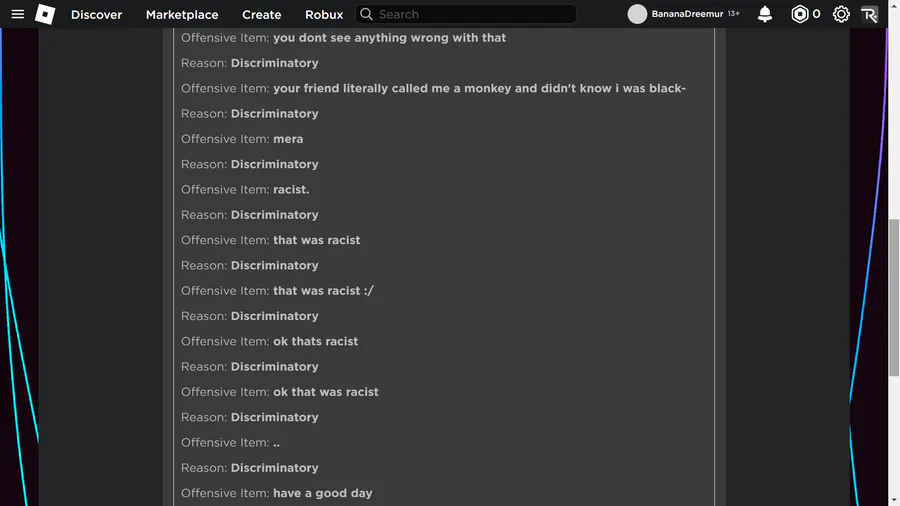The image size is (900, 506).
Task: Click the scrollbar down arrow
Action: 894,501
